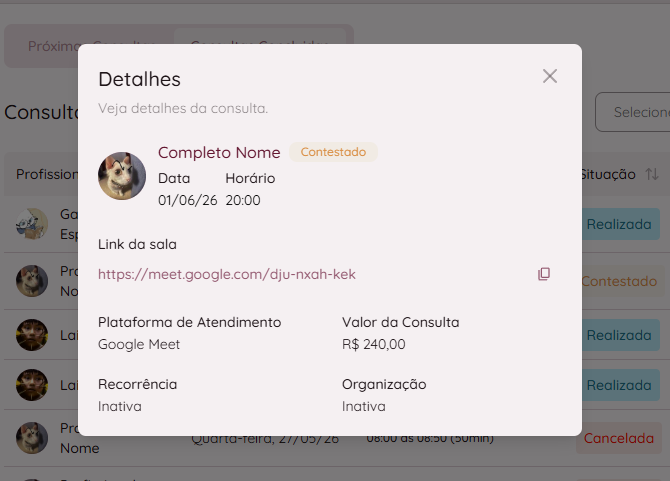Click the Cancelada status badge
This screenshot has height=481, width=670.
[x=618, y=438]
